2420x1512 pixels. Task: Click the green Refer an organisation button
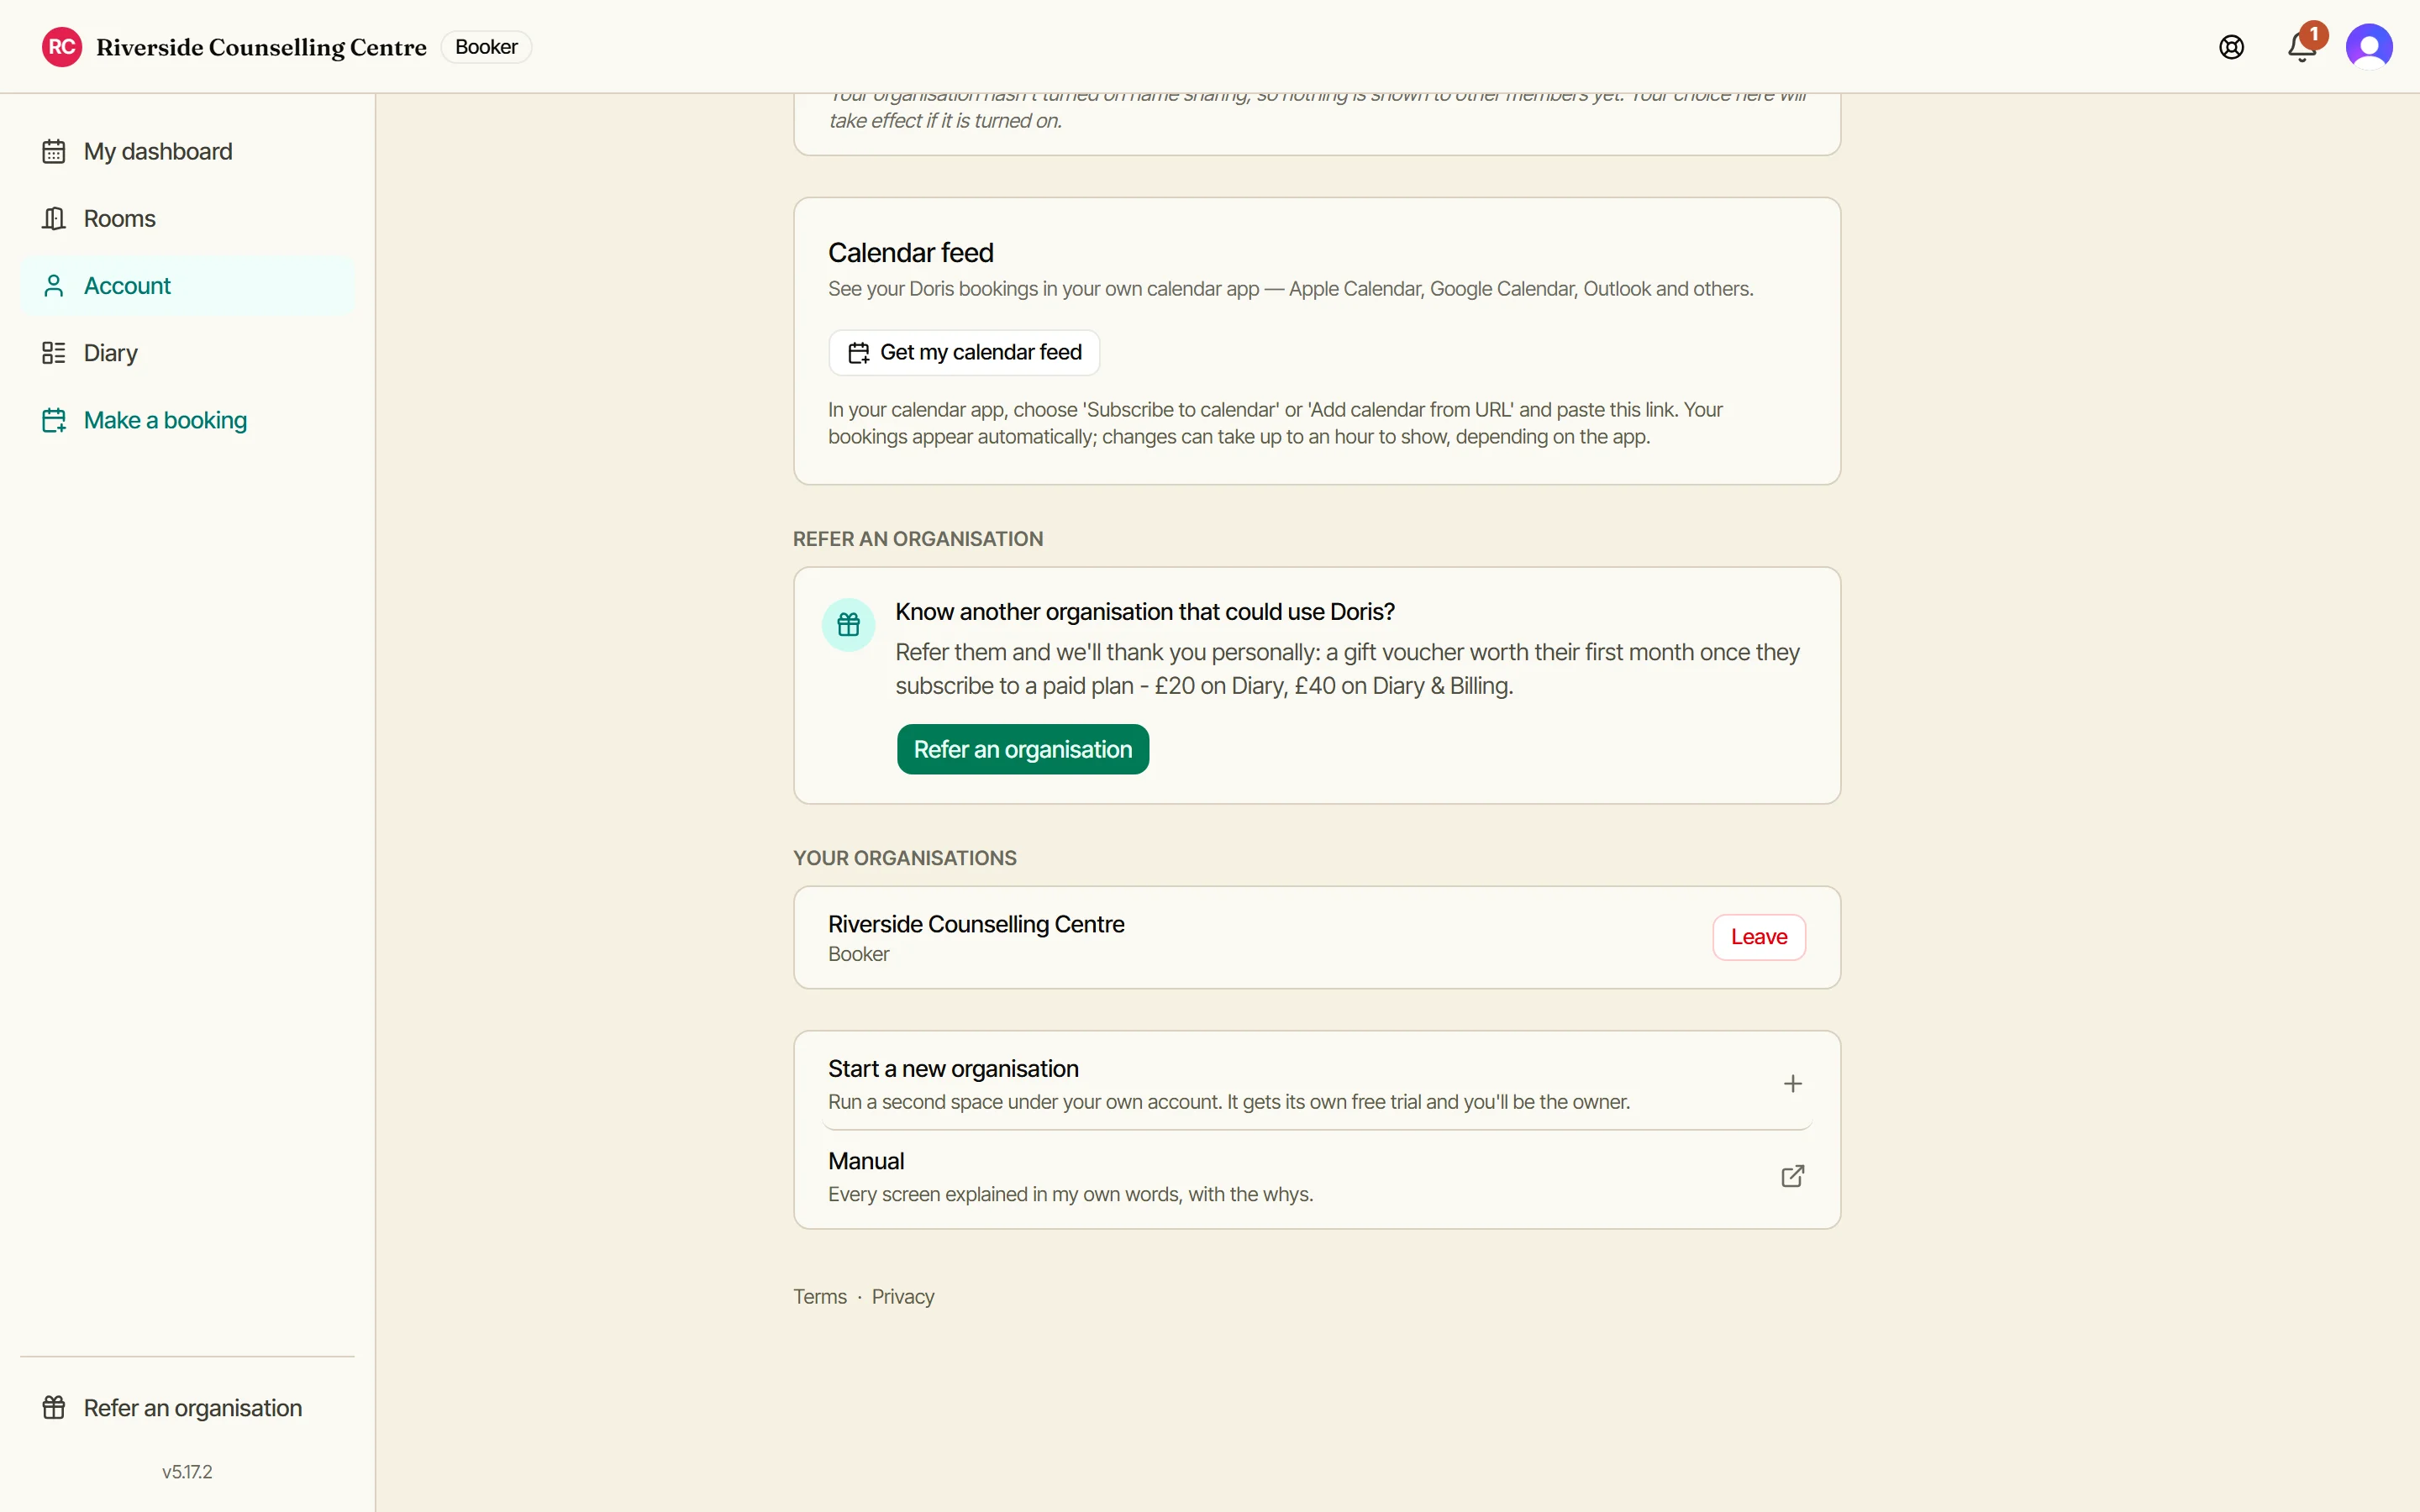[x=1023, y=749]
